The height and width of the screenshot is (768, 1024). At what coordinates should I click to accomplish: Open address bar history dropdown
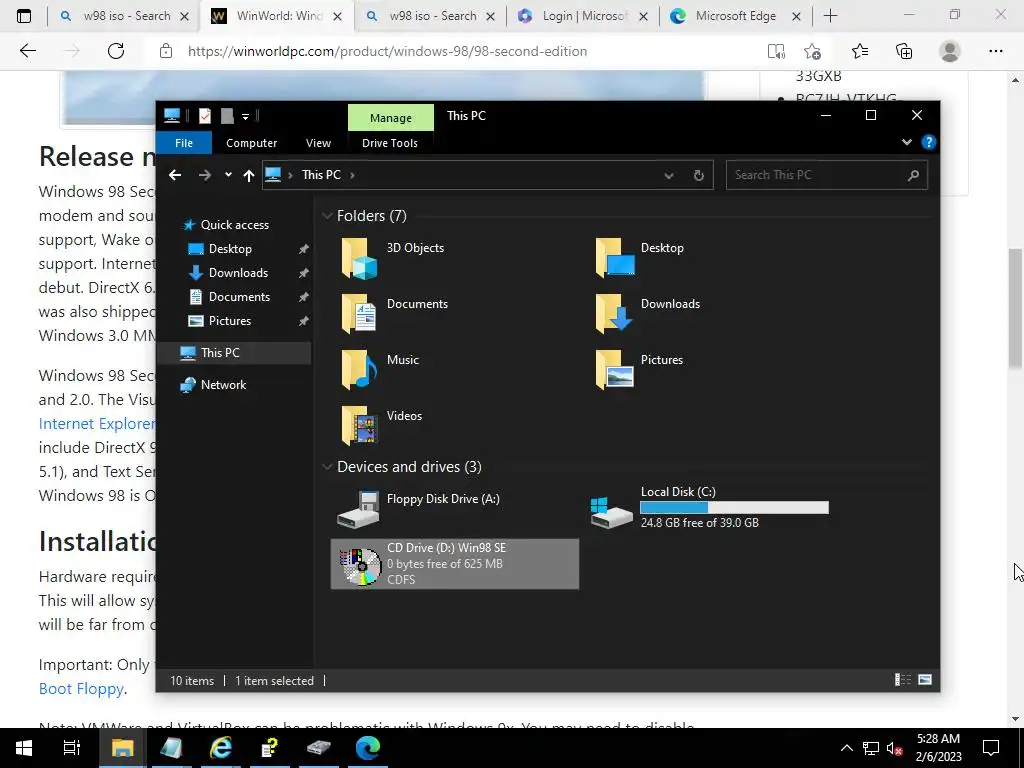(668, 175)
